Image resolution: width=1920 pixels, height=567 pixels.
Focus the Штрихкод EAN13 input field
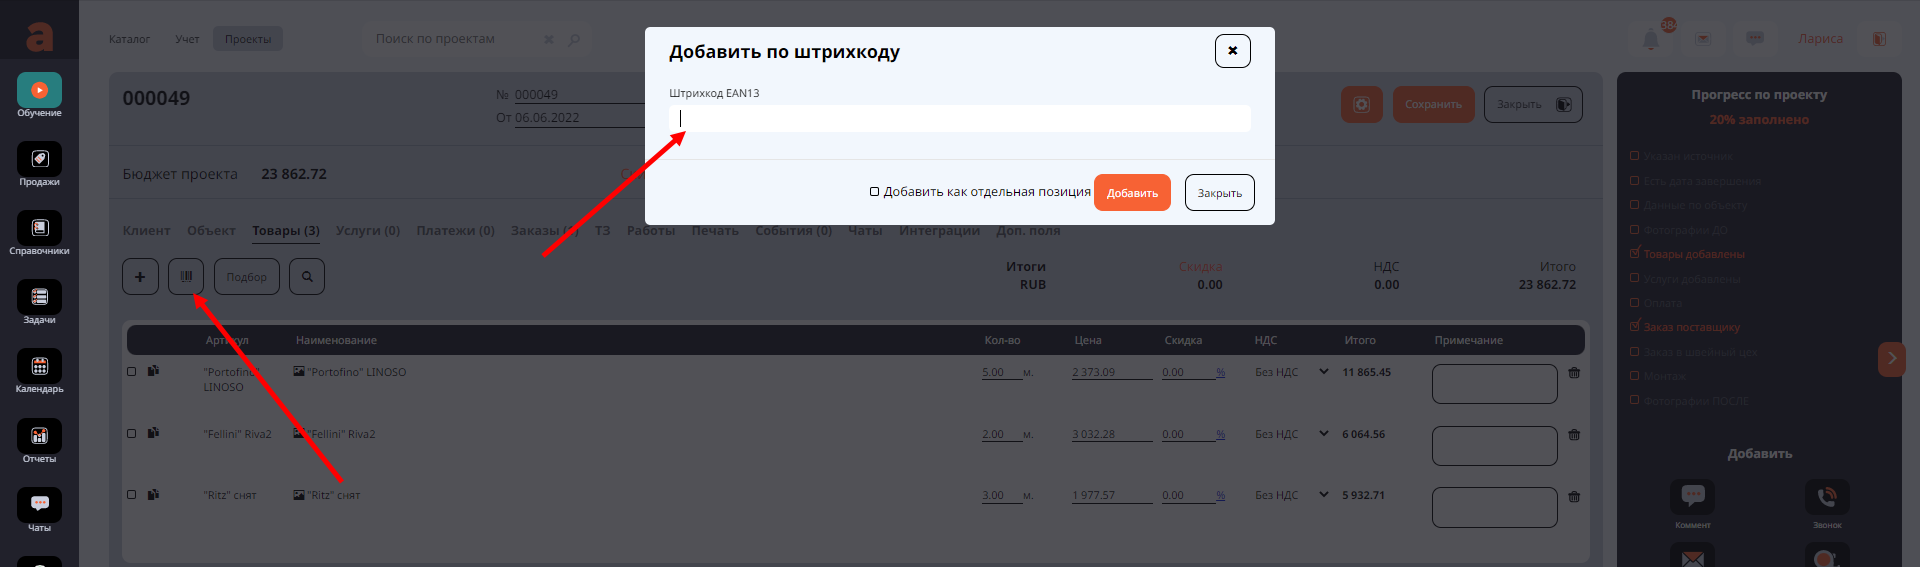click(x=960, y=119)
